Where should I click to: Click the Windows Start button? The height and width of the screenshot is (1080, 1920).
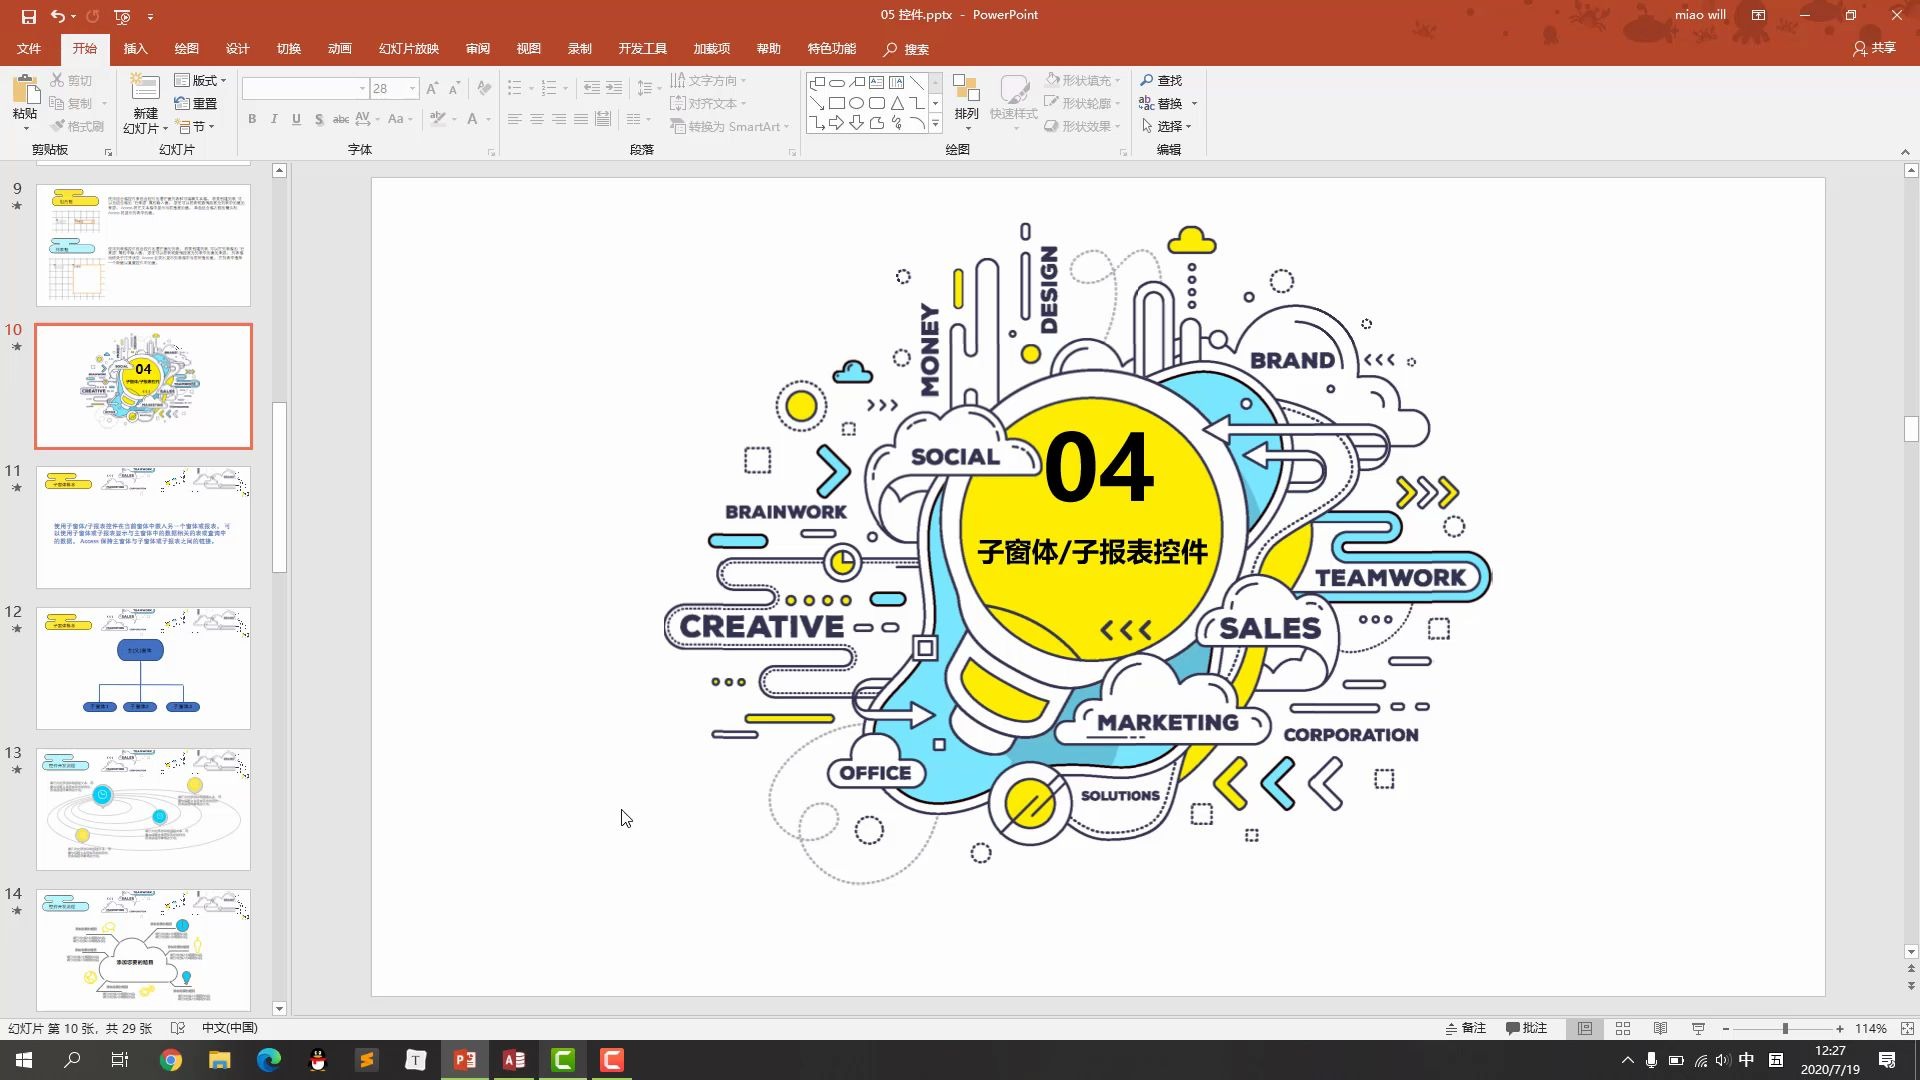click(24, 1060)
